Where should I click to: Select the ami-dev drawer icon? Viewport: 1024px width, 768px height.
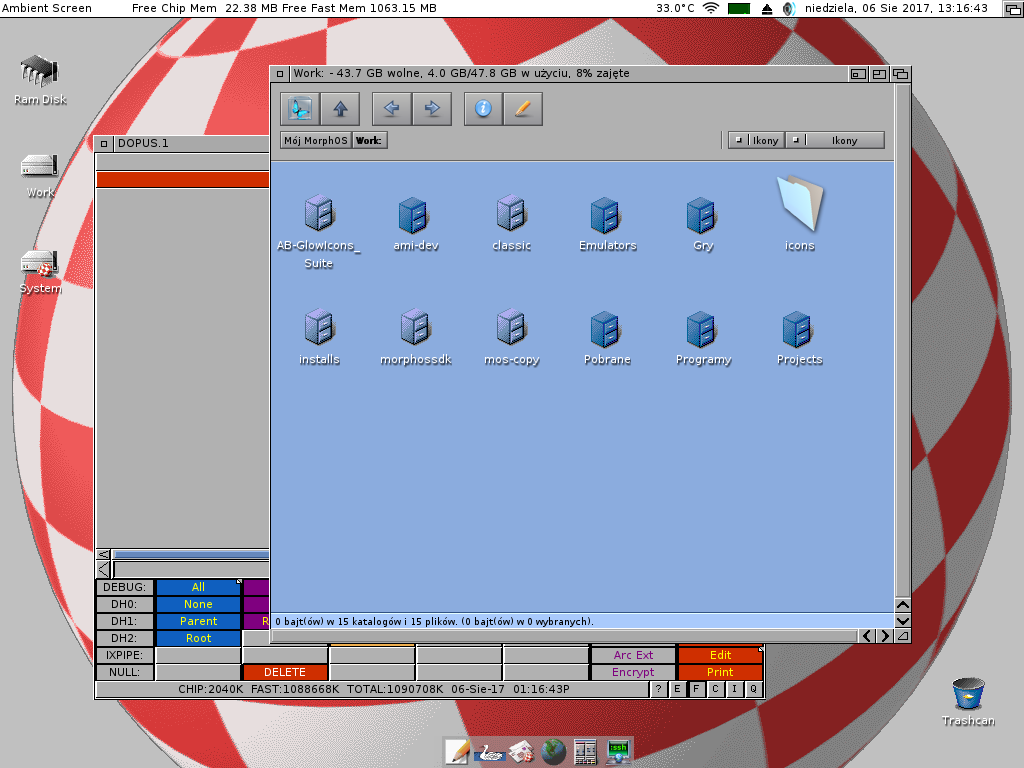pos(415,223)
